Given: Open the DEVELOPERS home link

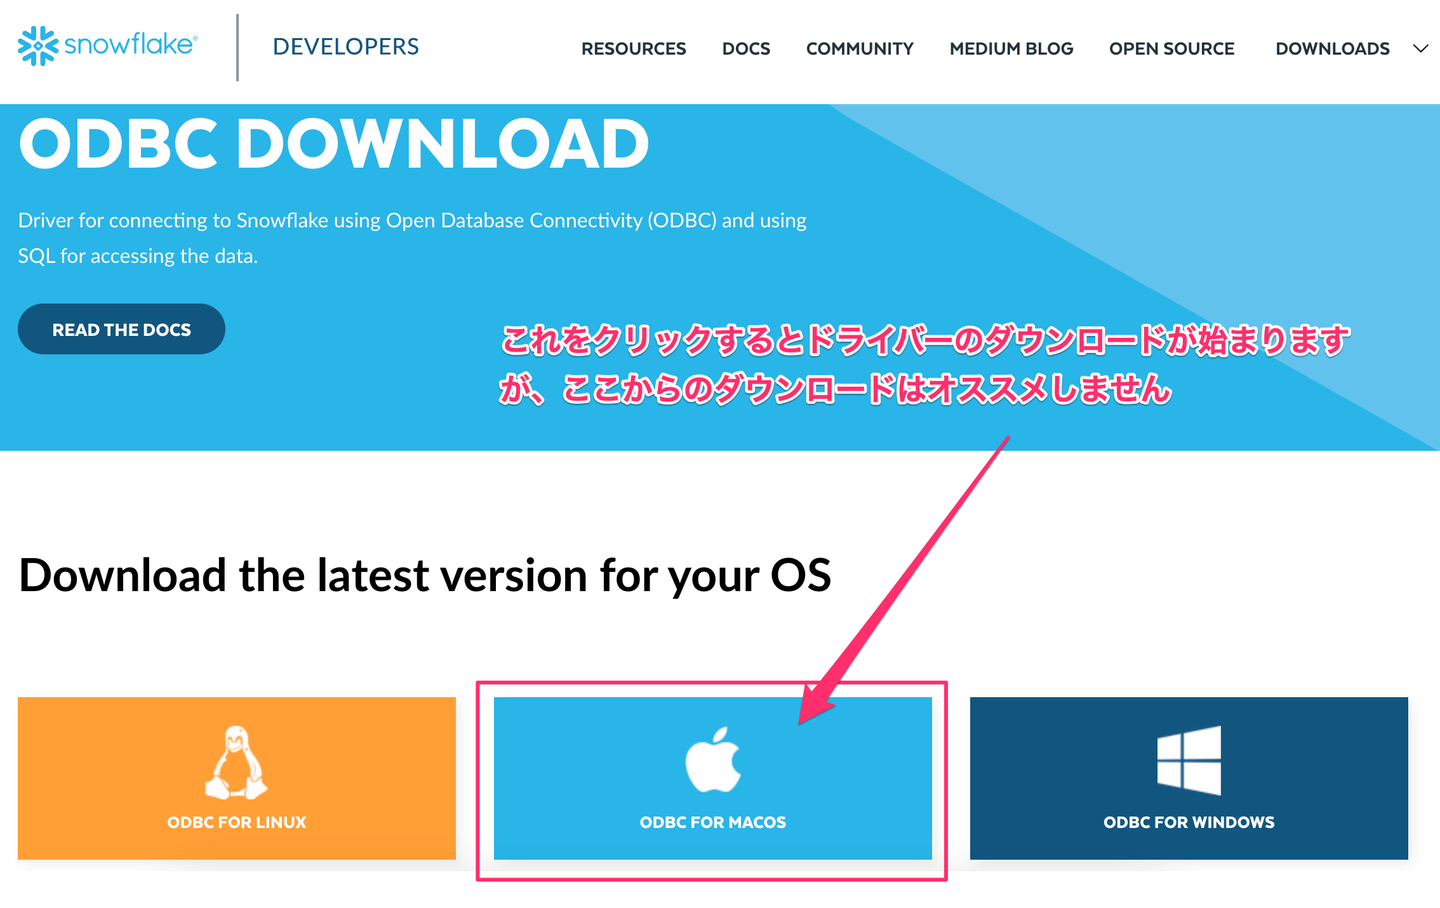Looking at the screenshot, I should click(346, 47).
